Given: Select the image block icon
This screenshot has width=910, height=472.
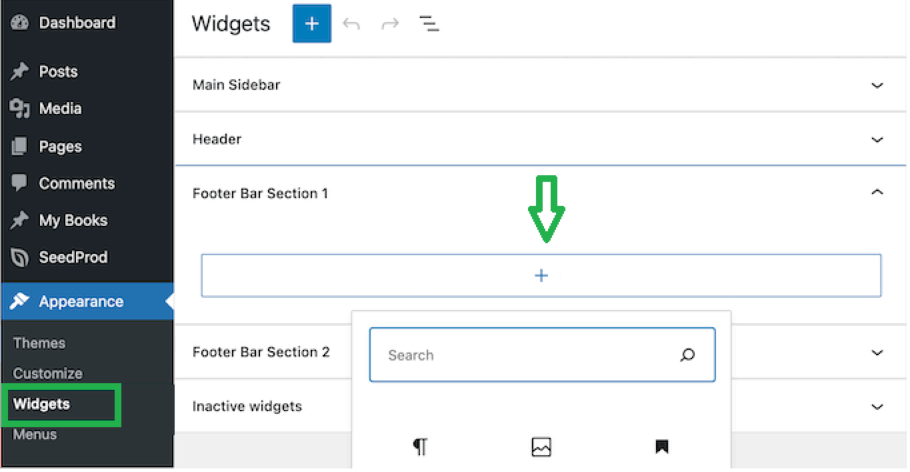Looking at the screenshot, I should 541,447.
